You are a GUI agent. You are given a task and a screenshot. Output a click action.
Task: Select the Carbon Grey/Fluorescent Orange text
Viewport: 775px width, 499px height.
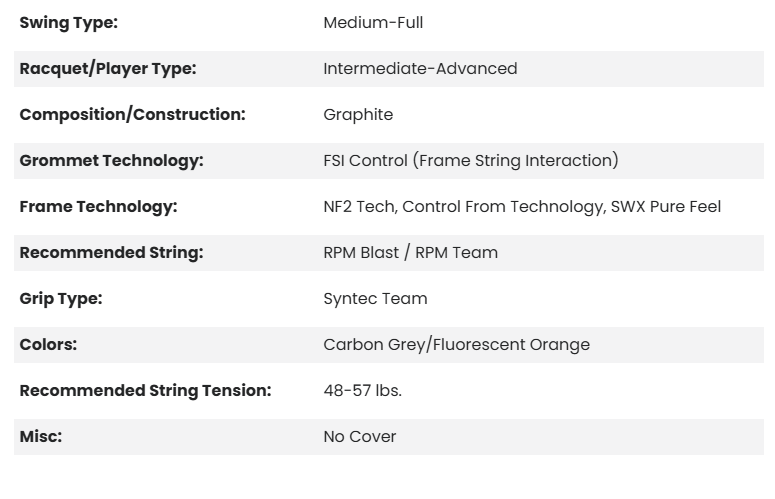click(456, 345)
